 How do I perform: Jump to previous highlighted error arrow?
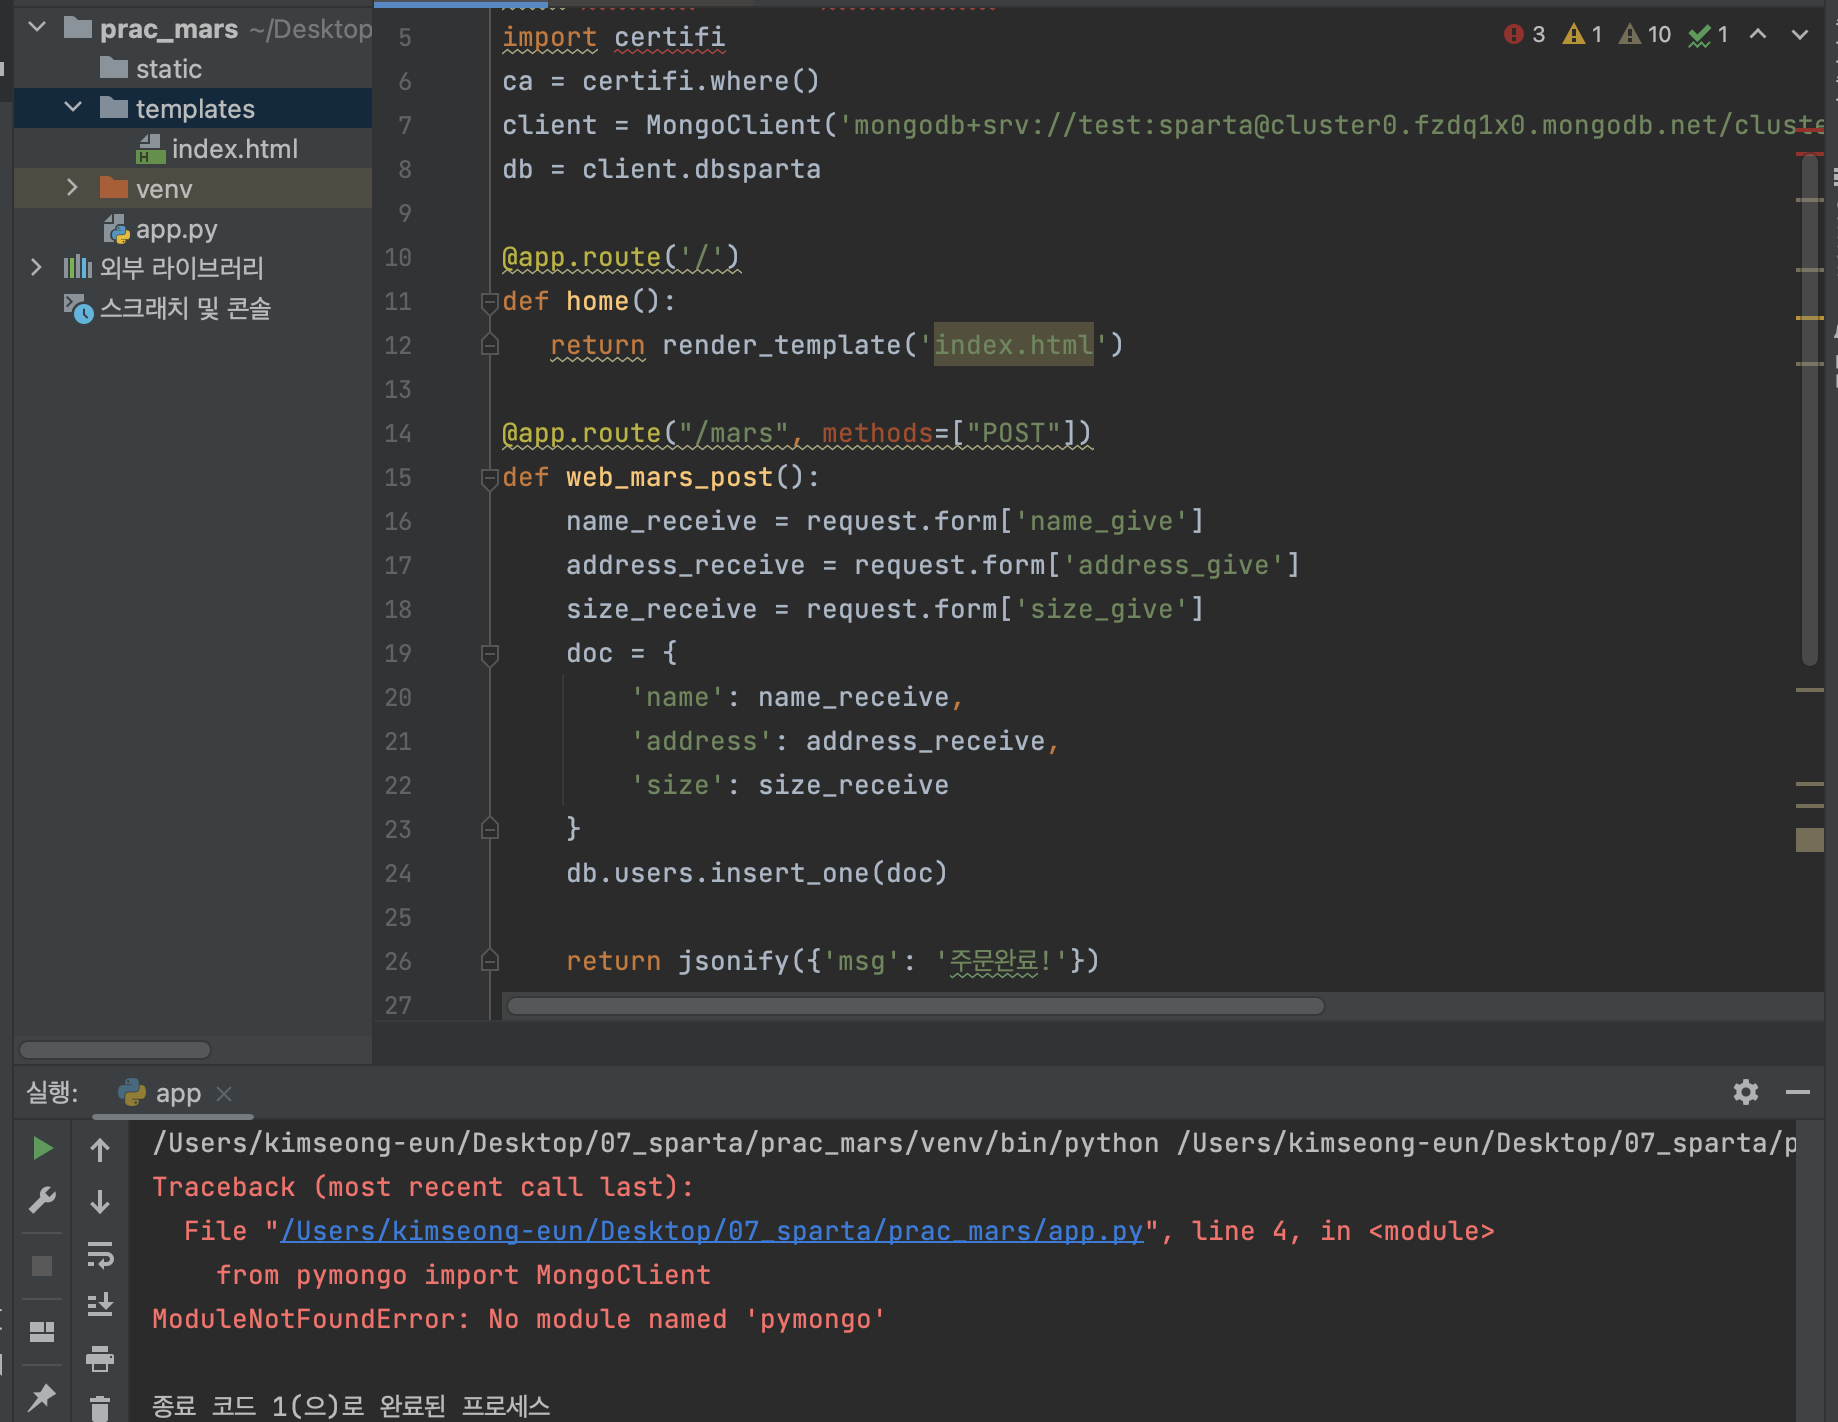click(x=1758, y=34)
